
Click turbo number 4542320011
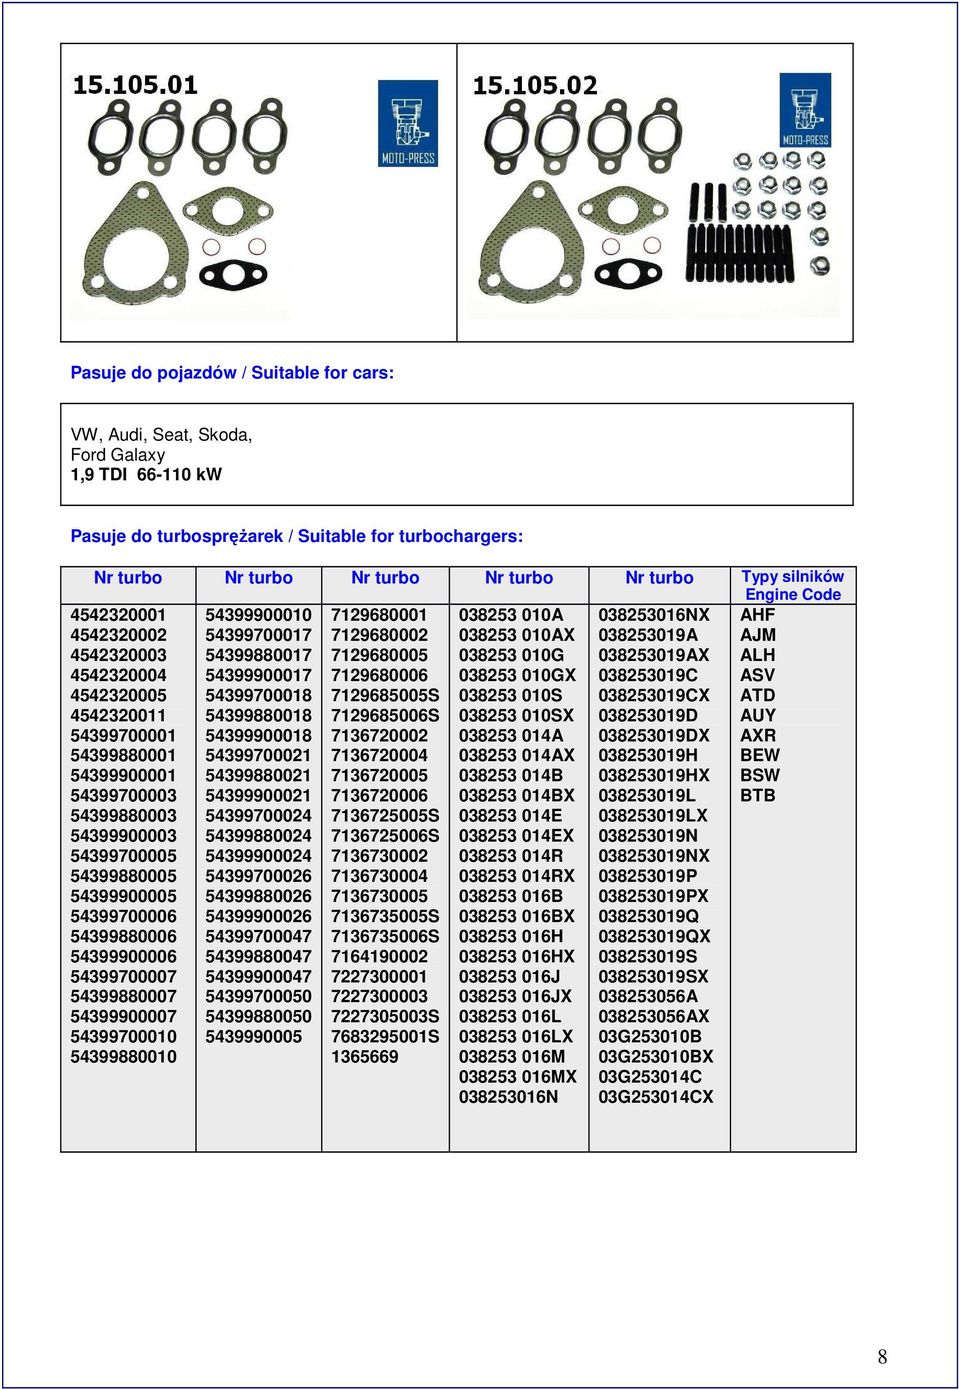point(118,715)
